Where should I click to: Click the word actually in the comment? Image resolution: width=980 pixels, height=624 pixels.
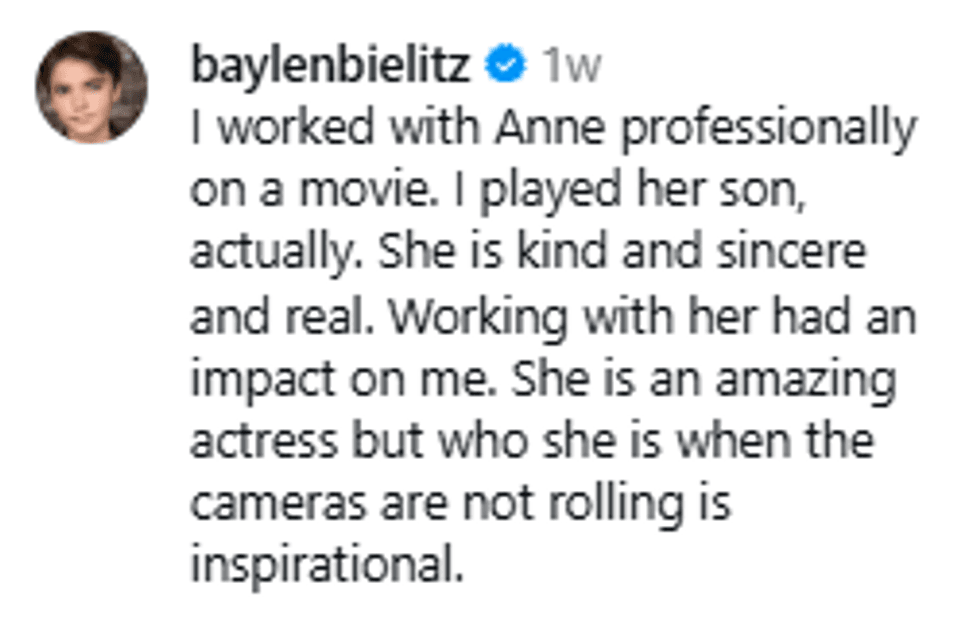273,254
